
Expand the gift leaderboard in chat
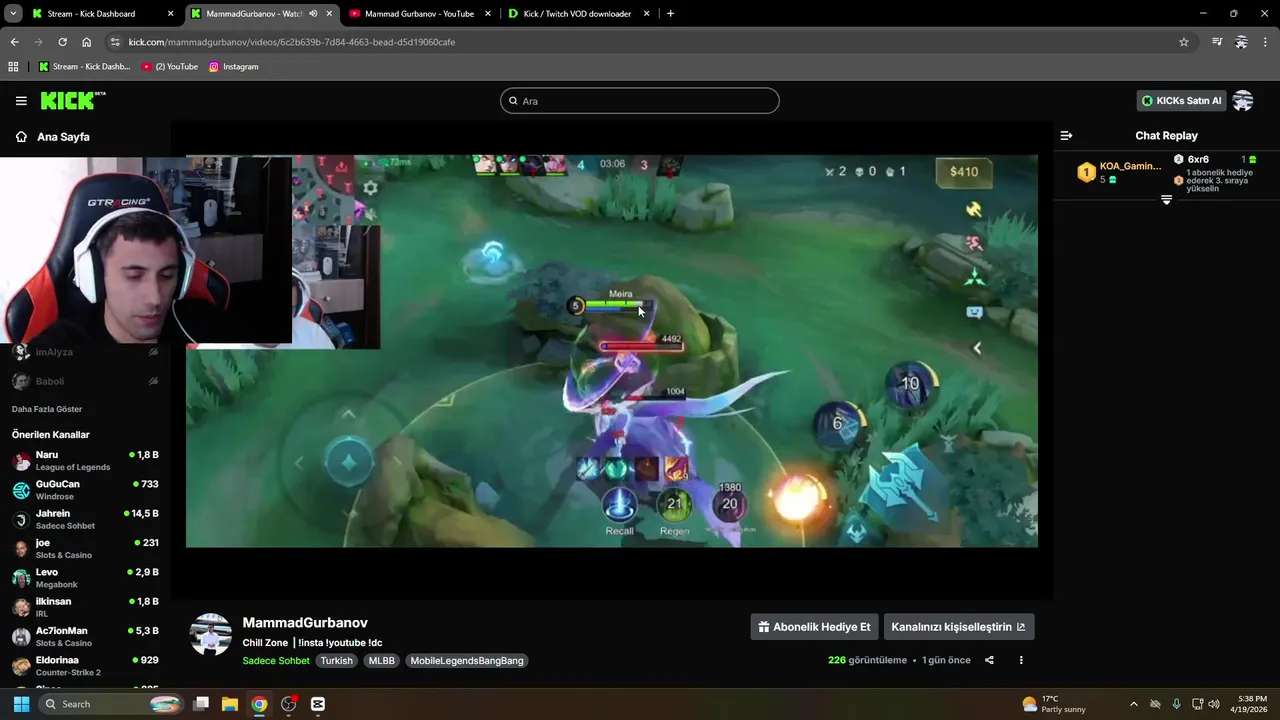(1166, 200)
